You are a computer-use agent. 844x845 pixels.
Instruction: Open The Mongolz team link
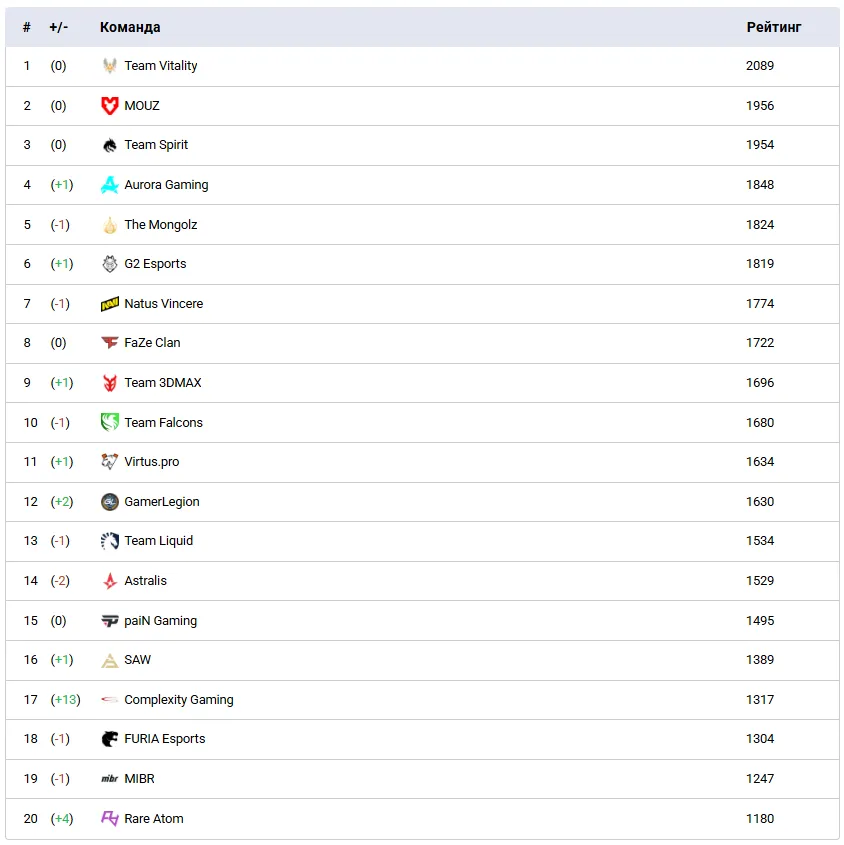tap(160, 225)
